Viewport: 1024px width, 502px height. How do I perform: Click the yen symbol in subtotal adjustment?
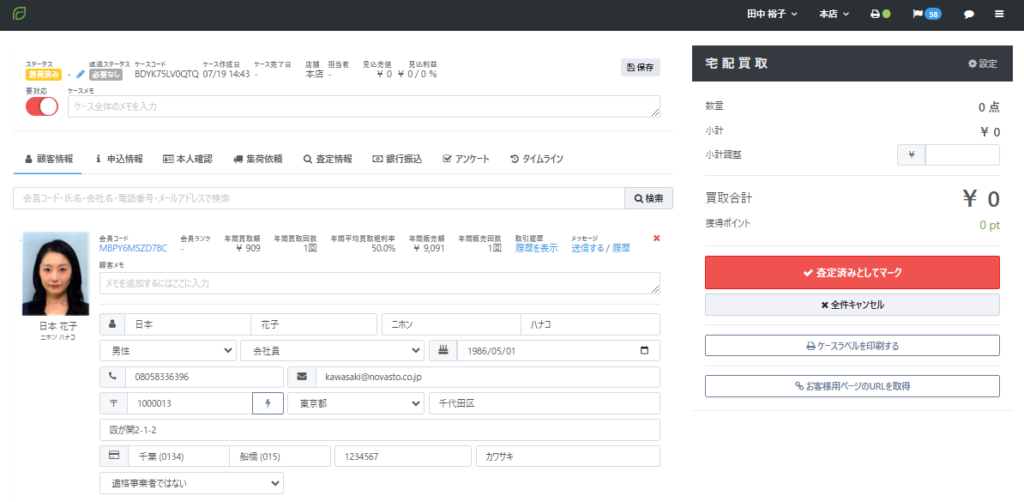912,155
